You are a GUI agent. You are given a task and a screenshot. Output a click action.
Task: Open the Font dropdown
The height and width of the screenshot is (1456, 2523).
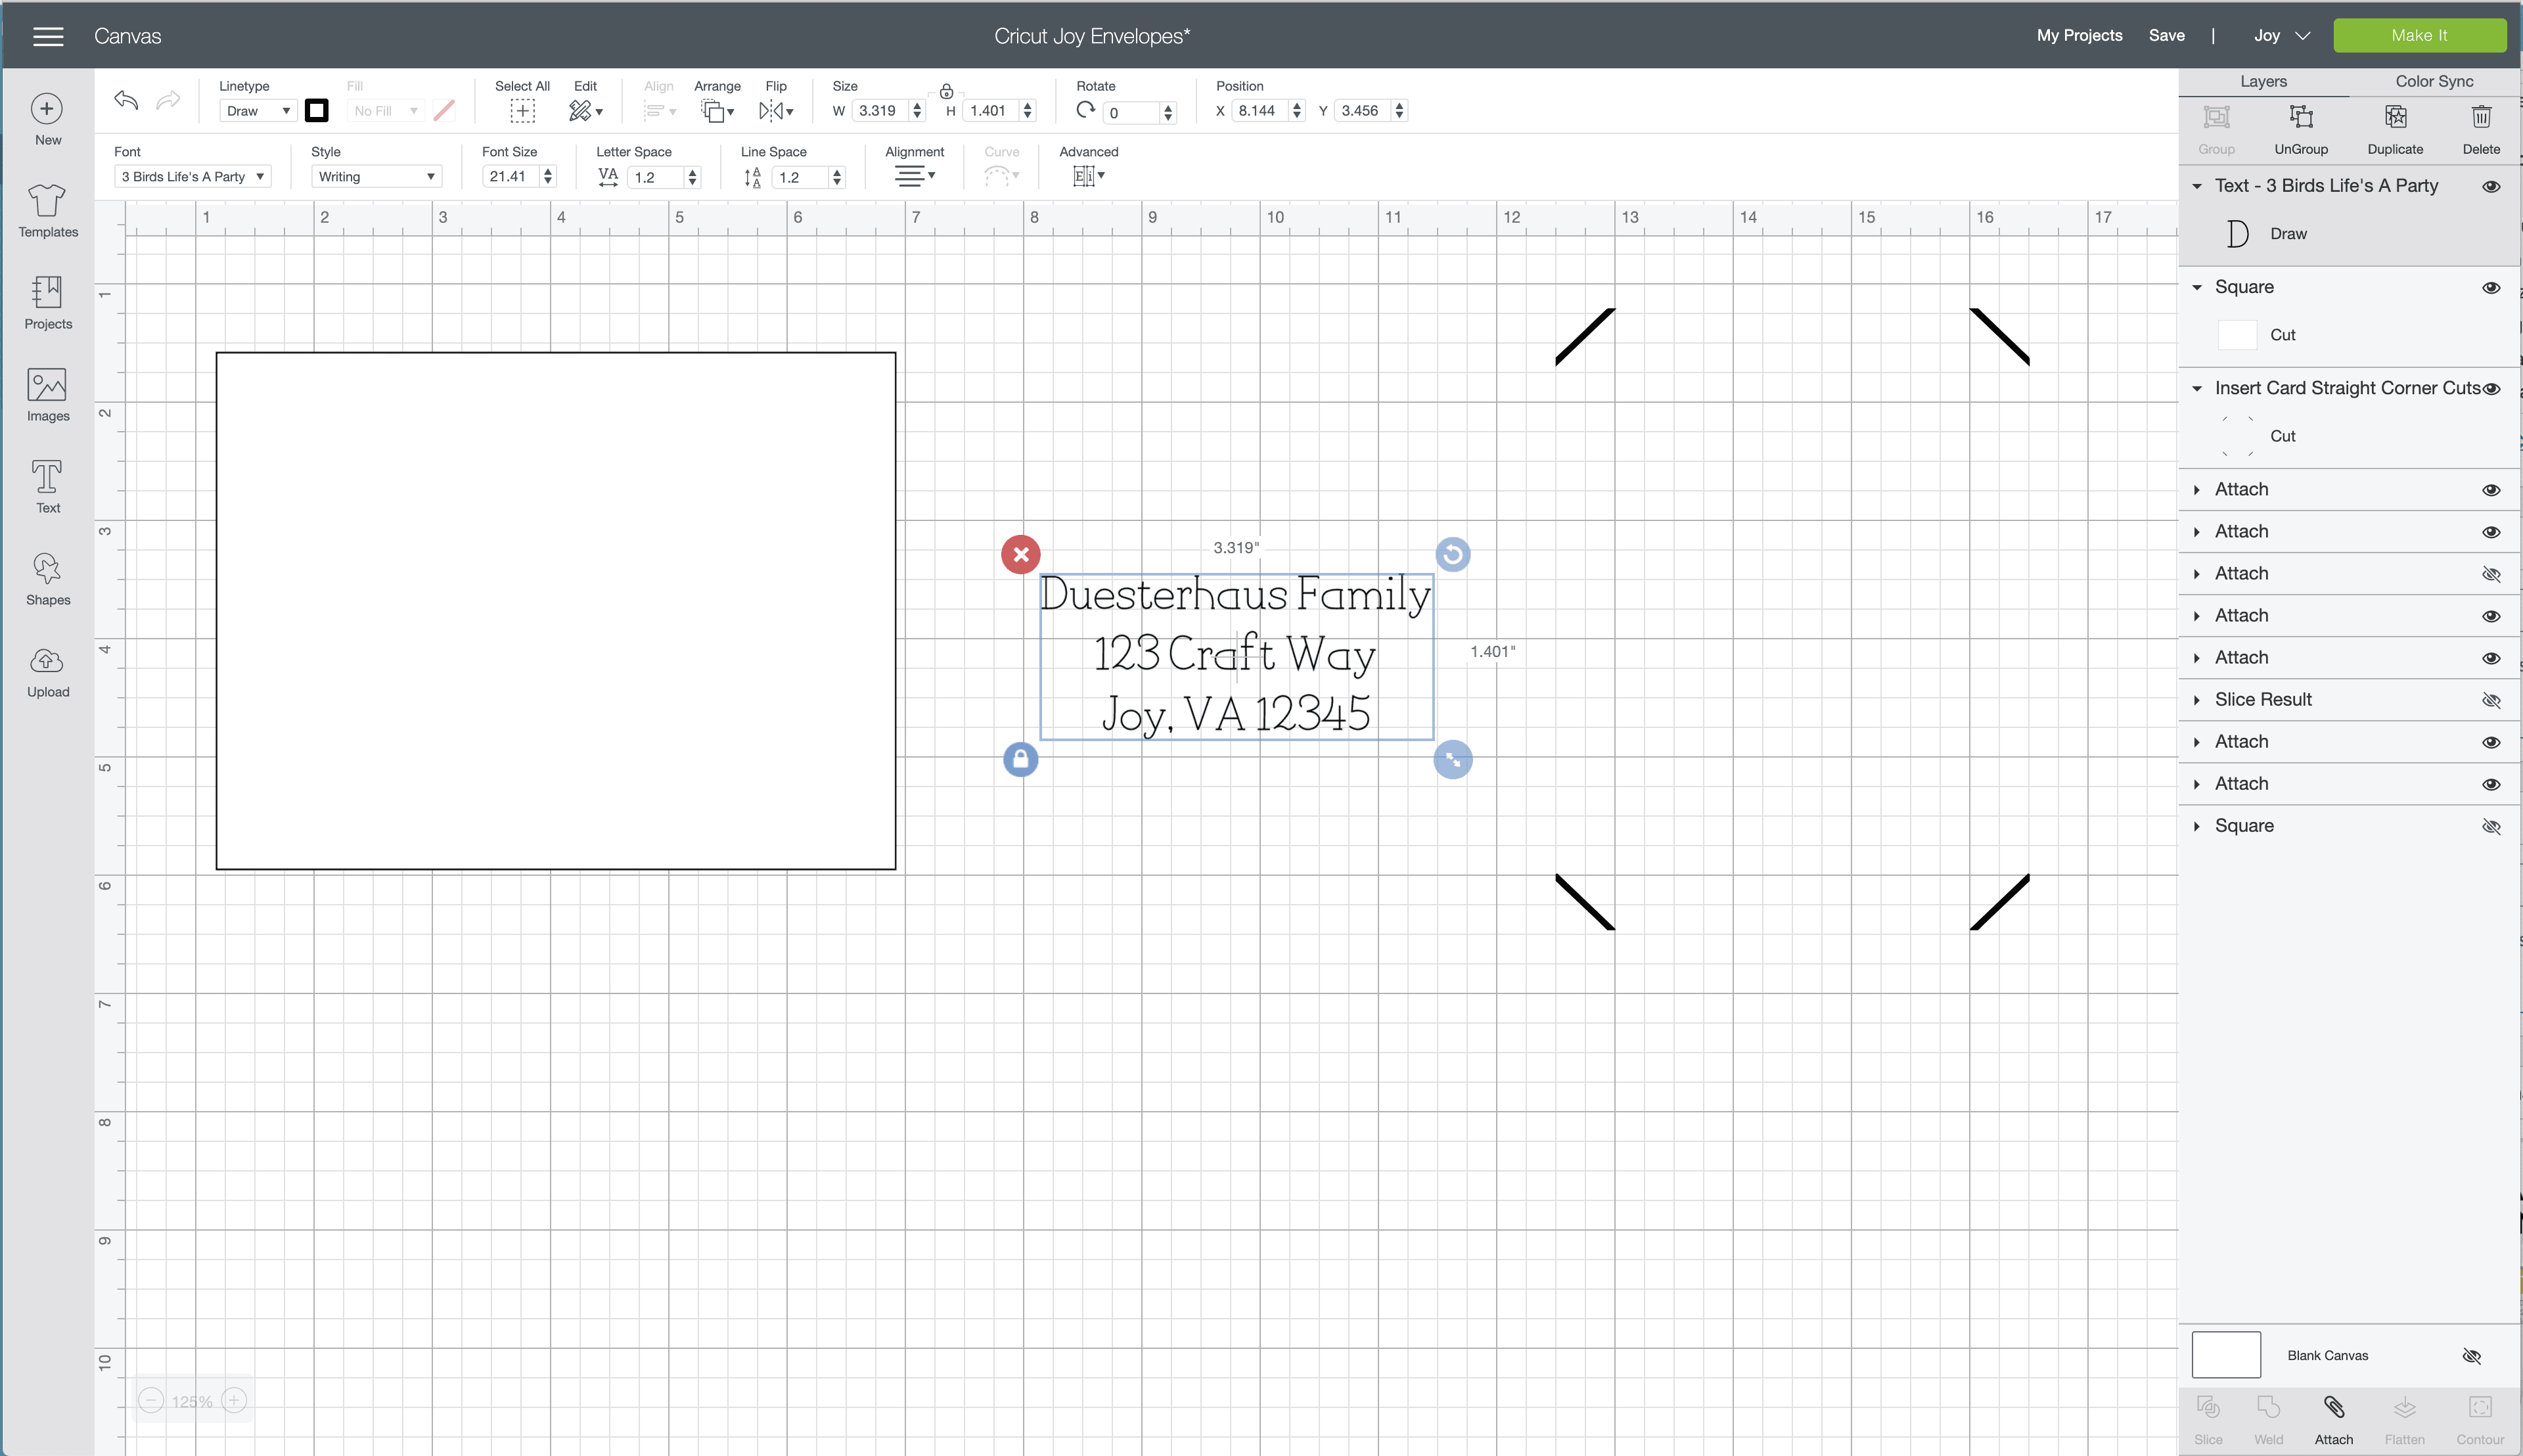coord(192,177)
